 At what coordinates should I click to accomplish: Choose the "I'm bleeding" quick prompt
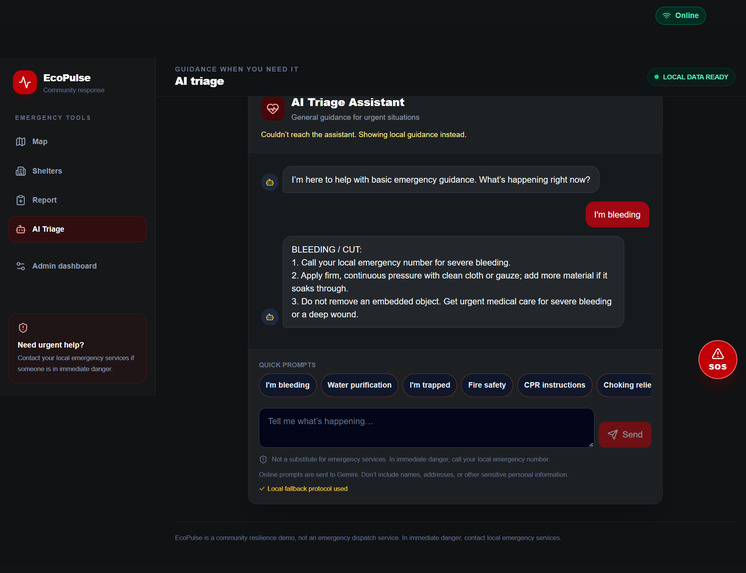(x=287, y=385)
